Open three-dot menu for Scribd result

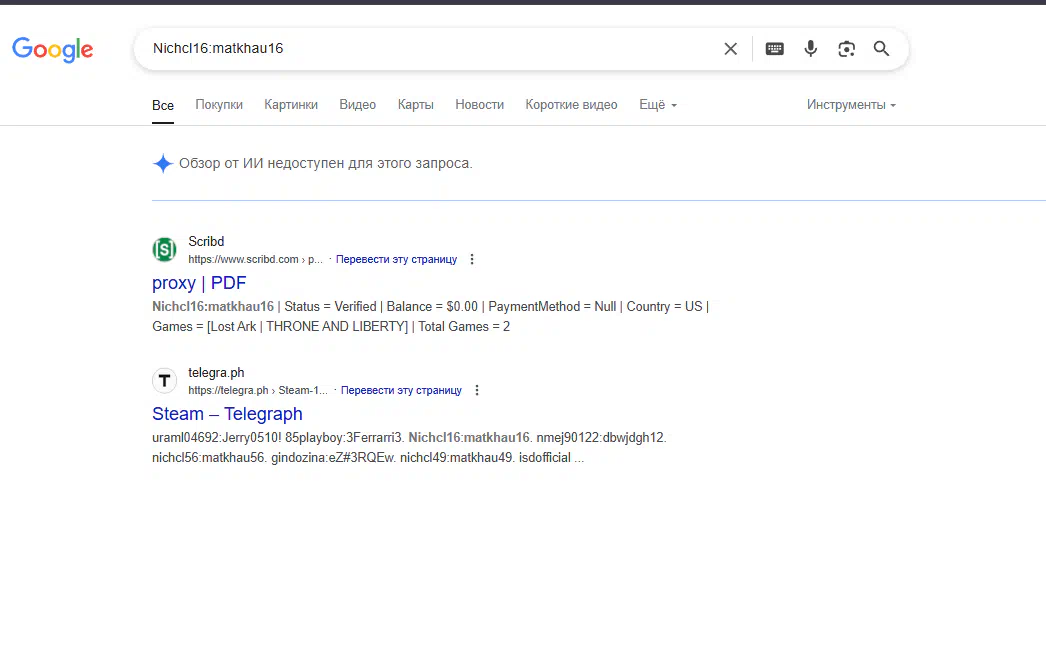point(472,259)
